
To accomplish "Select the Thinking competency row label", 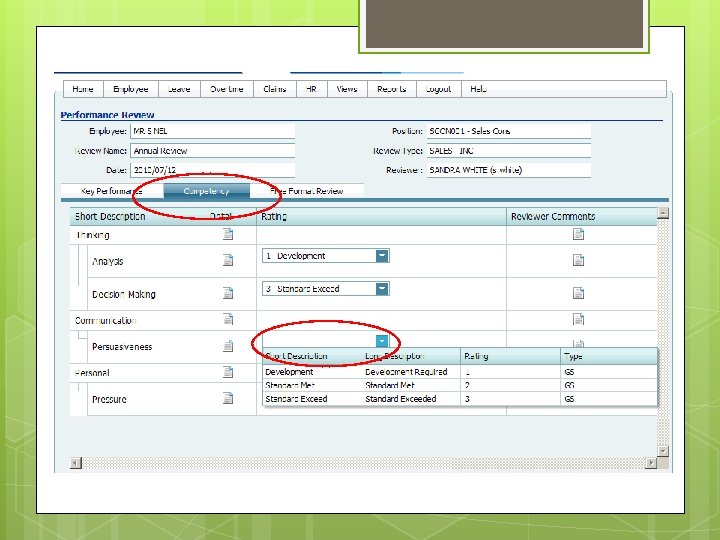I will pos(93,235).
